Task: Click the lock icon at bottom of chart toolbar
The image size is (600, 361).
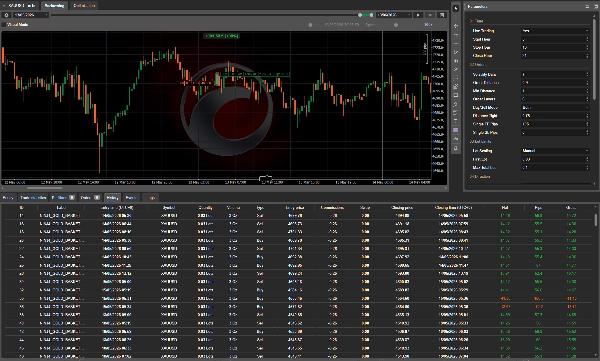Action: (x=455, y=148)
